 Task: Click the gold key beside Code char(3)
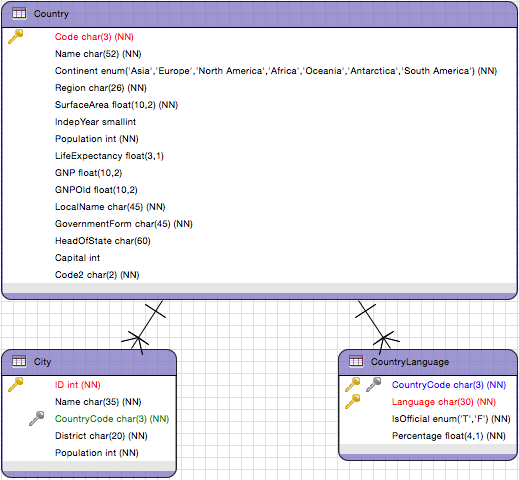tap(16, 36)
